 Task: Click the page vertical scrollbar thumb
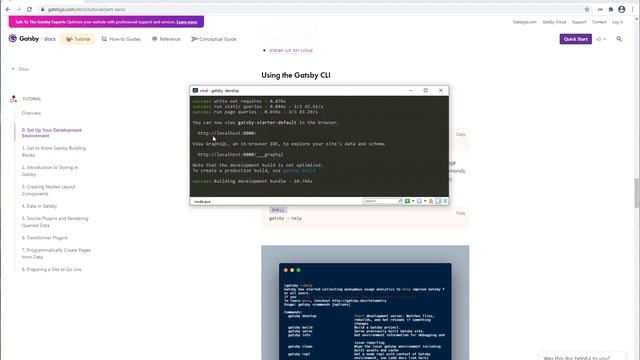637,193
